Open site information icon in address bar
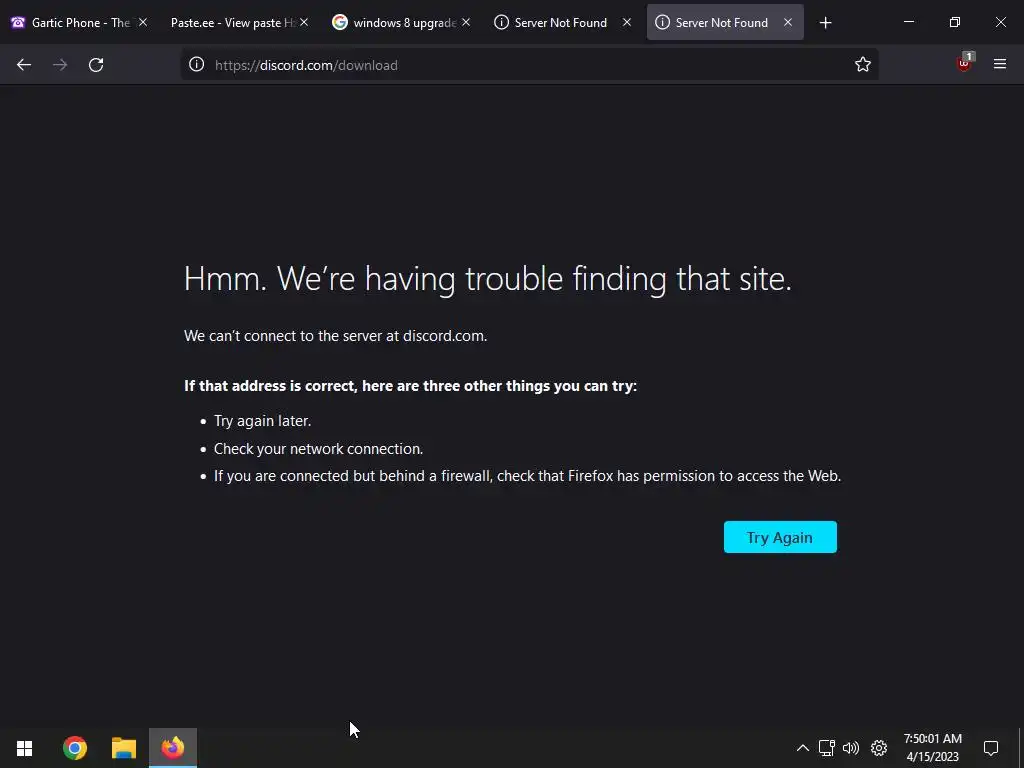Viewport: 1024px width, 768px height. point(197,65)
